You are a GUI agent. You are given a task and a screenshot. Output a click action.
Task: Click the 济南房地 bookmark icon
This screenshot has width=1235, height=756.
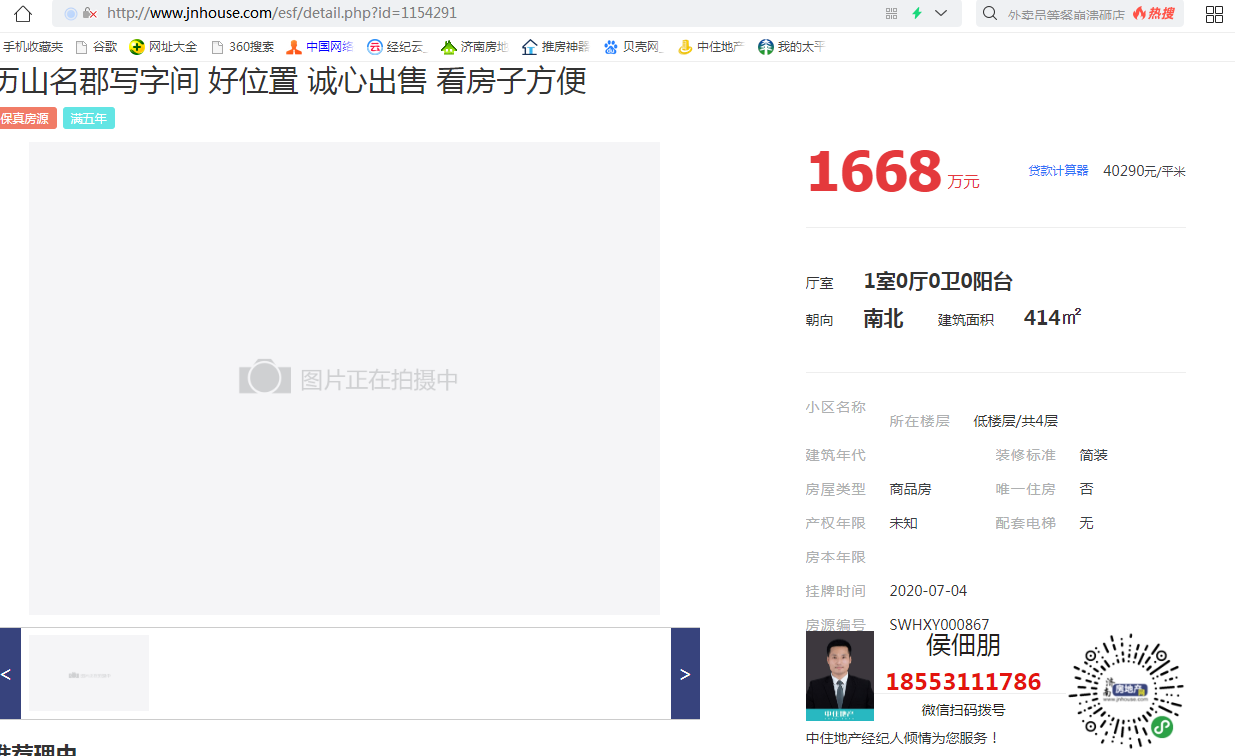[449, 46]
